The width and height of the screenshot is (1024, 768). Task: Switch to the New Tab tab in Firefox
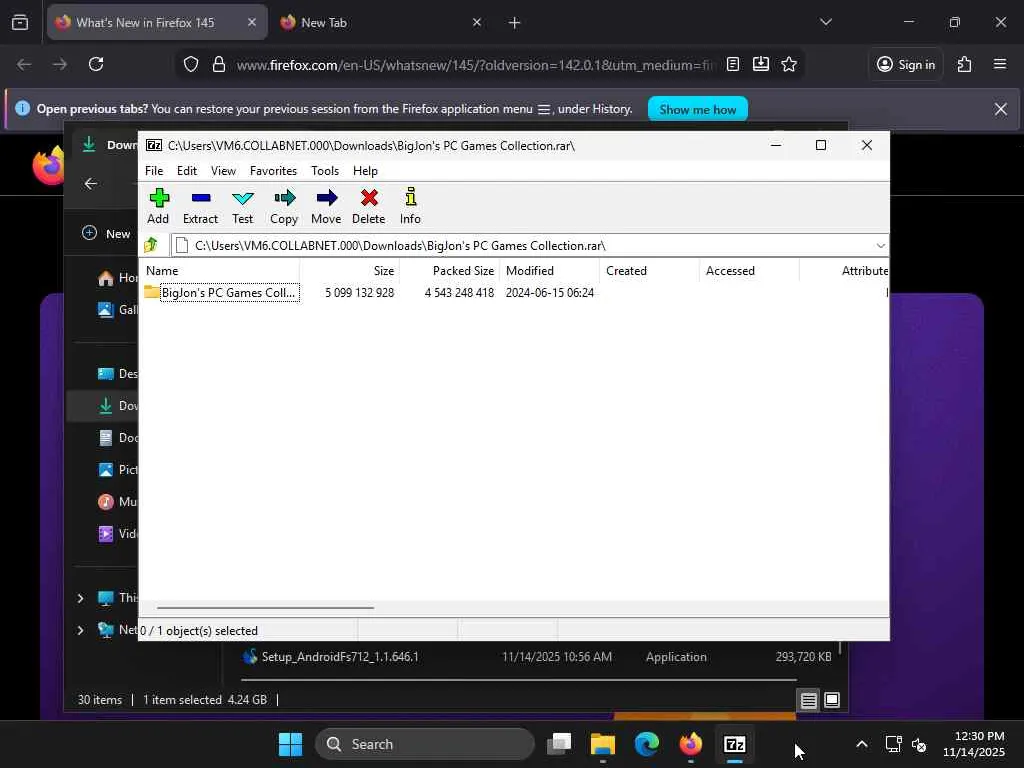[381, 22]
